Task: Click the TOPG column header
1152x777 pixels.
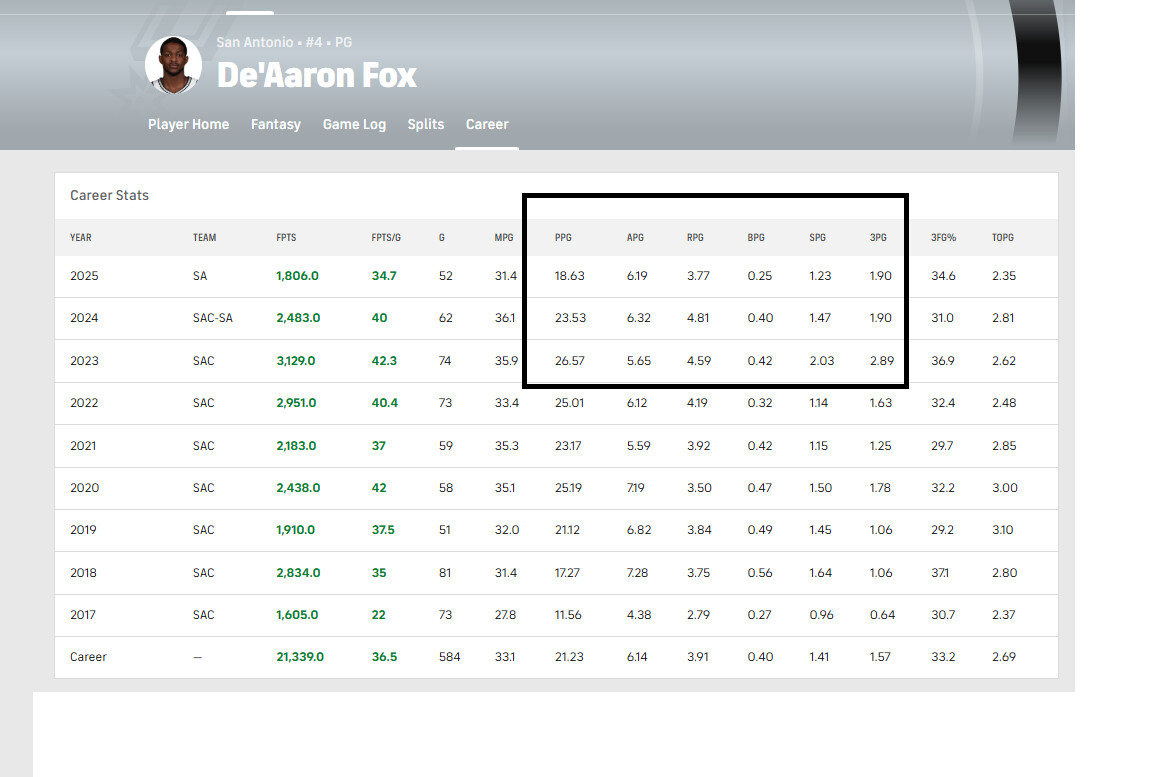Action: coord(1003,238)
